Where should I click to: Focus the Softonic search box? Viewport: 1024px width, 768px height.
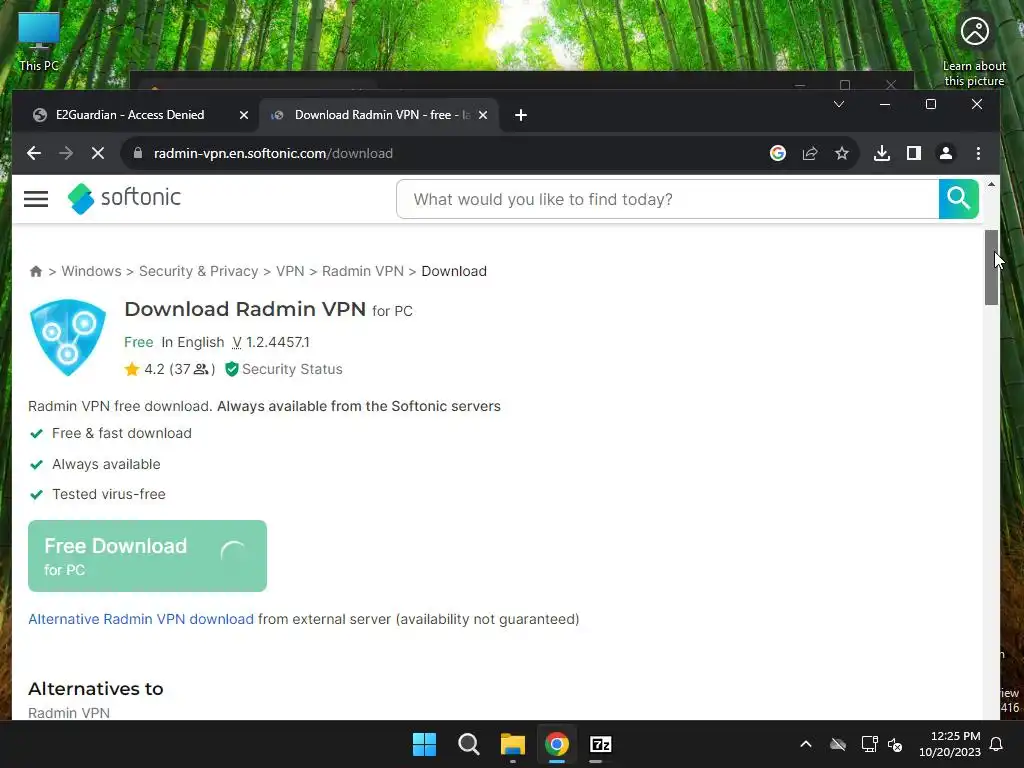(x=667, y=199)
